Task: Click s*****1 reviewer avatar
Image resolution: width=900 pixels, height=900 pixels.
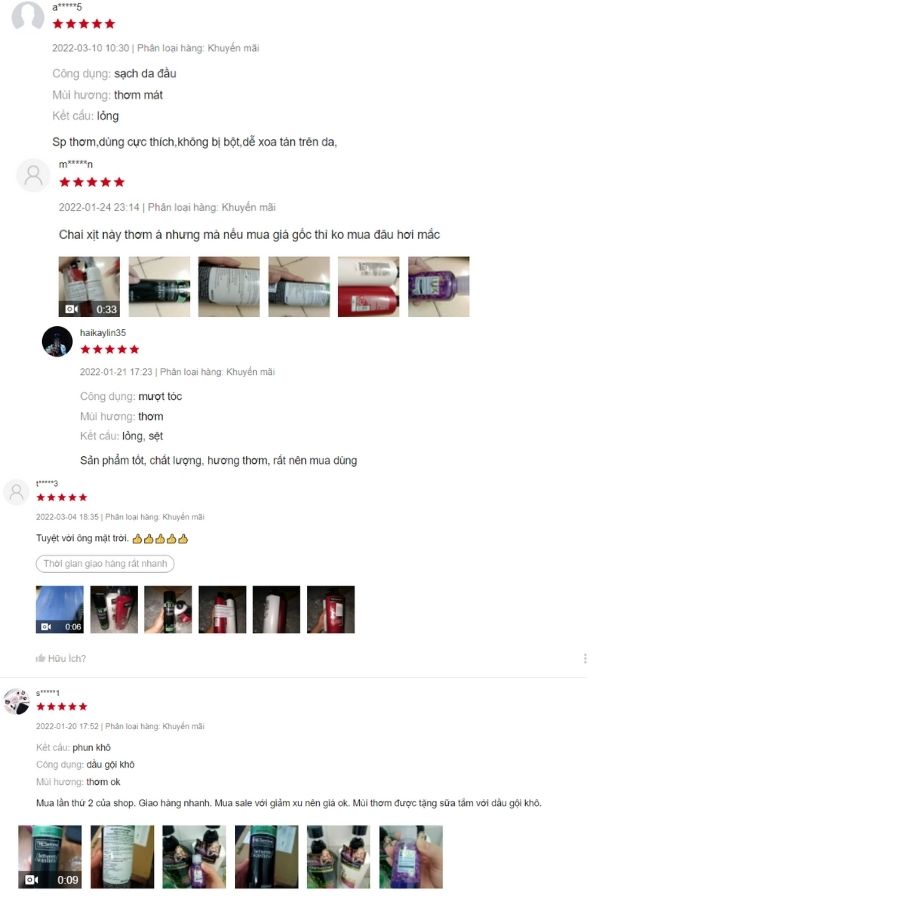Action: [17, 701]
